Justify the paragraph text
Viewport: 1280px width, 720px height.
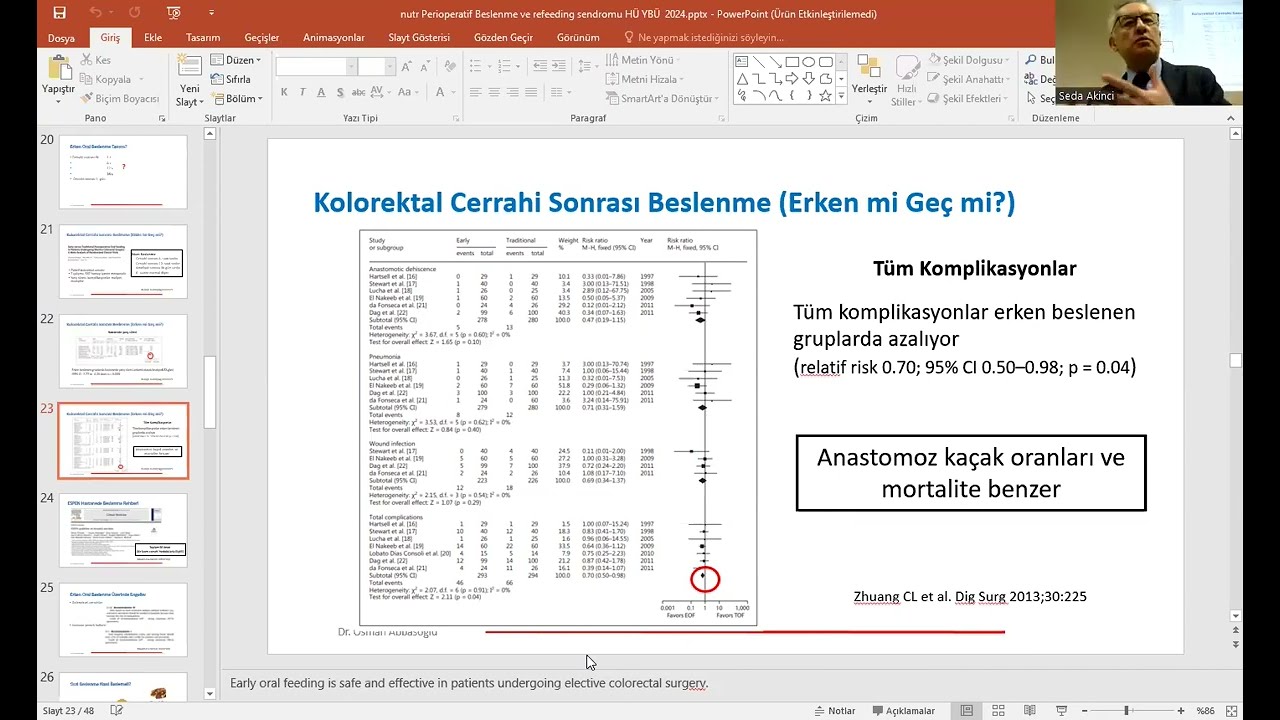point(531,92)
